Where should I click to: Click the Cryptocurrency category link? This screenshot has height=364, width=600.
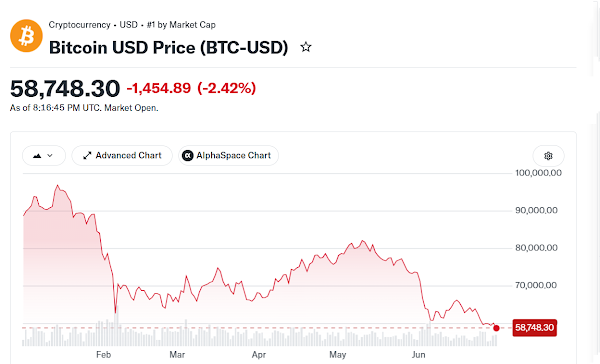[79, 25]
